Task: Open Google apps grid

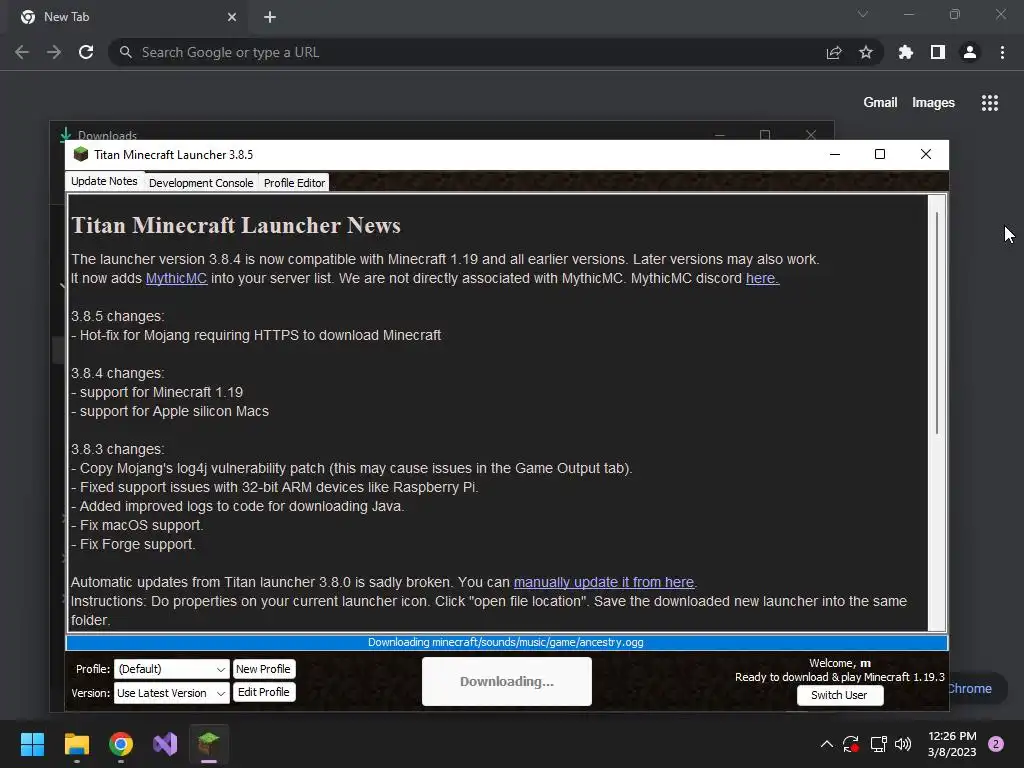Action: pyautogui.click(x=990, y=103)
